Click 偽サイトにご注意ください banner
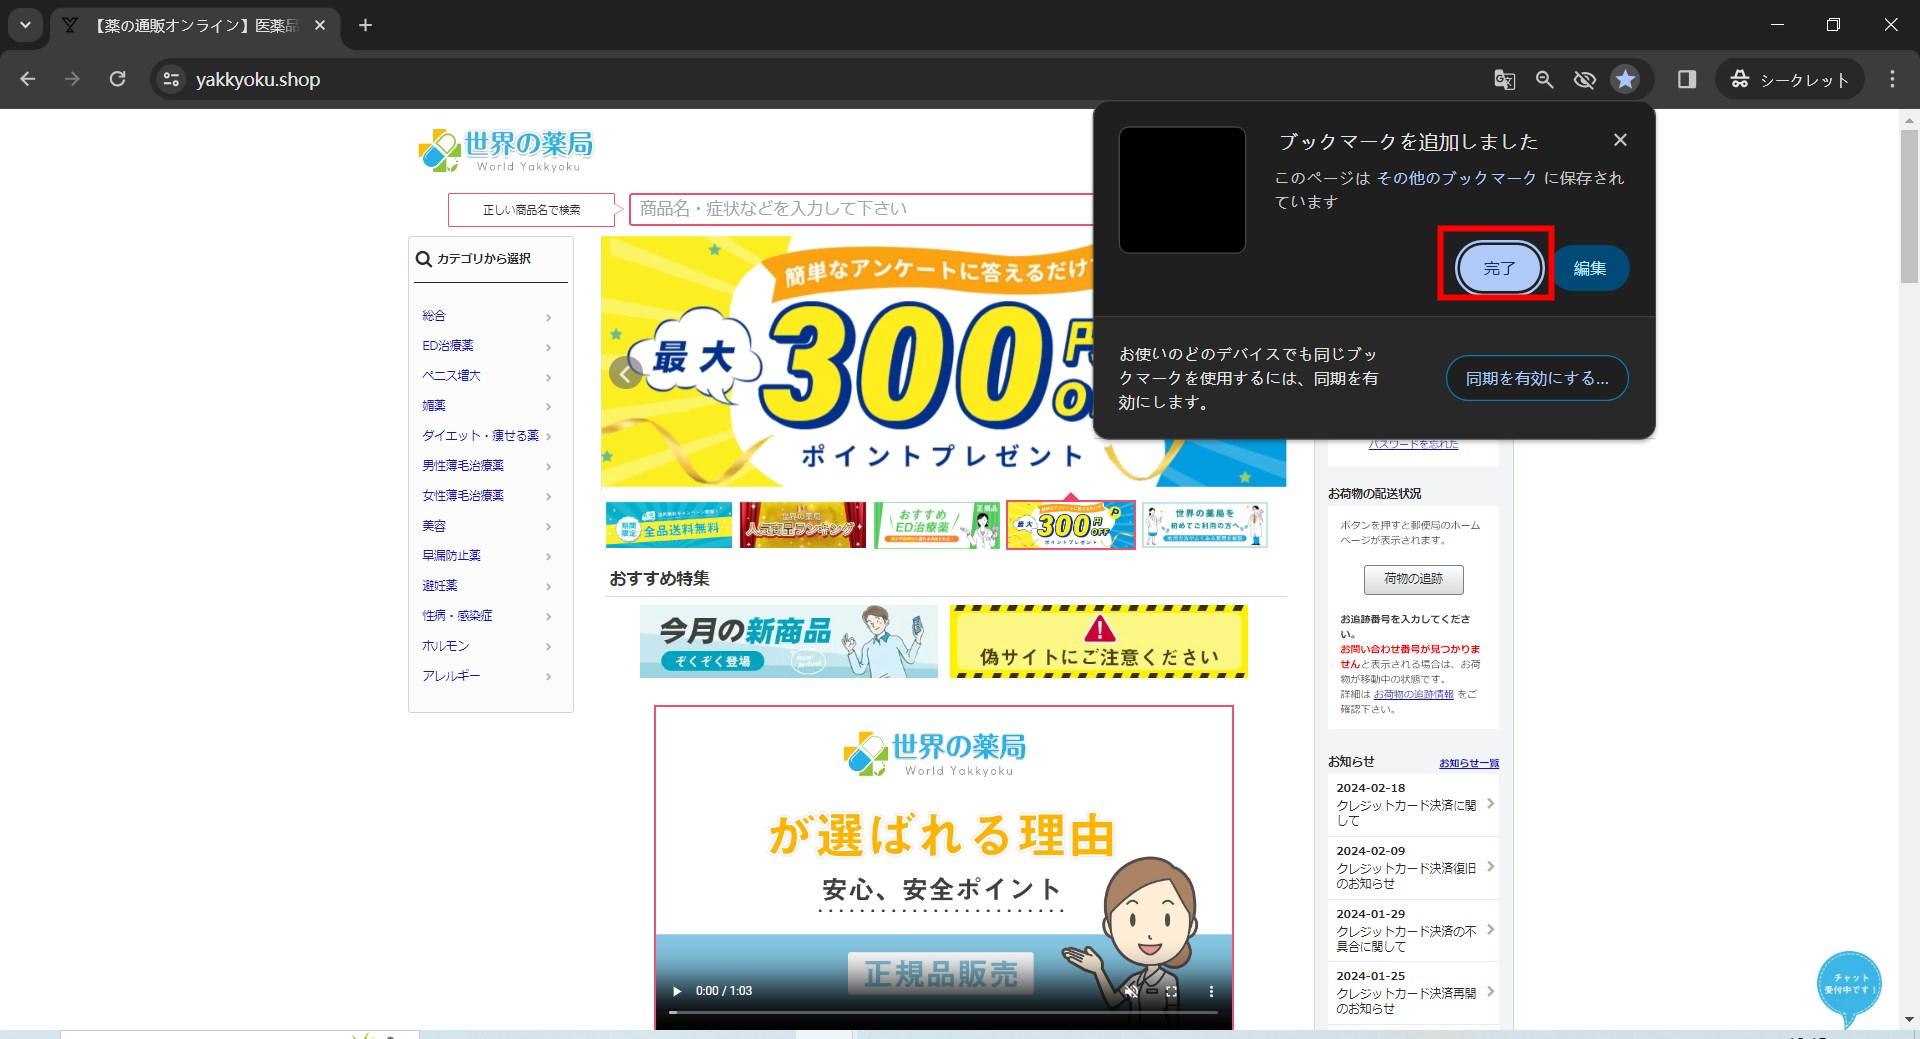 pos(1098,641)
